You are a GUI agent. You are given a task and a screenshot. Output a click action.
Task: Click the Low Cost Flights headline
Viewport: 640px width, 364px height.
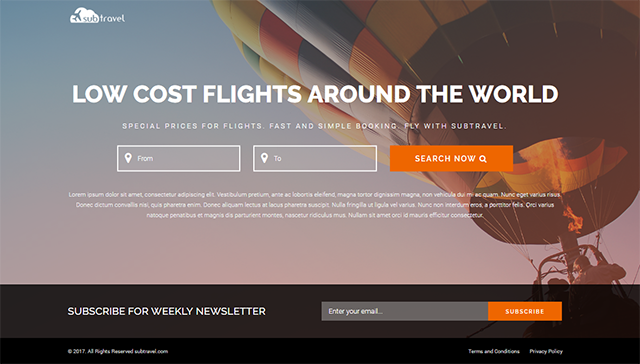315,94
